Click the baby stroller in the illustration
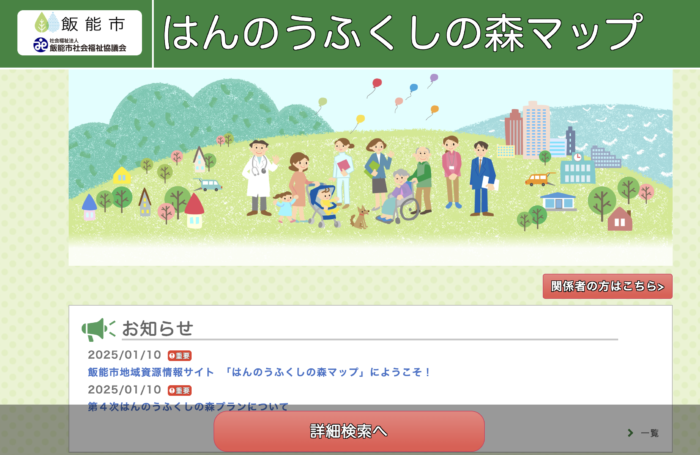 click(323, 205)
